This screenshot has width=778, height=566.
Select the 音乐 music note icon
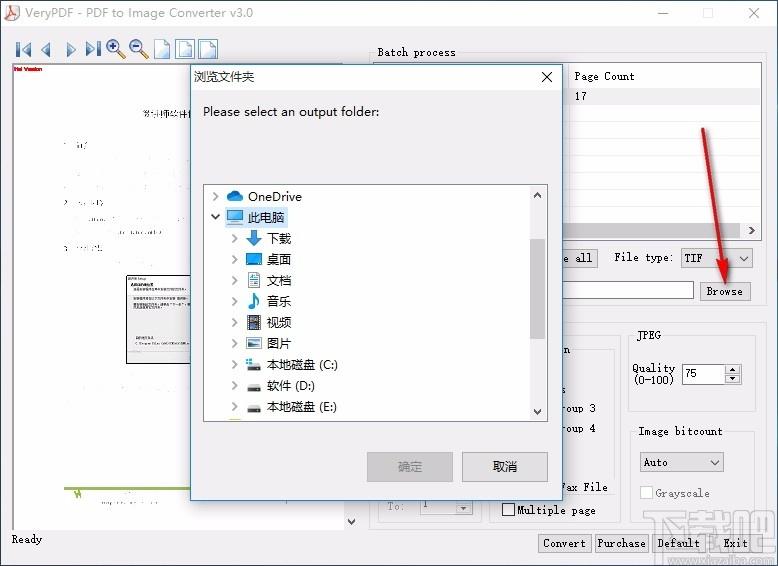pyautogui.click(x=254, y=301)
